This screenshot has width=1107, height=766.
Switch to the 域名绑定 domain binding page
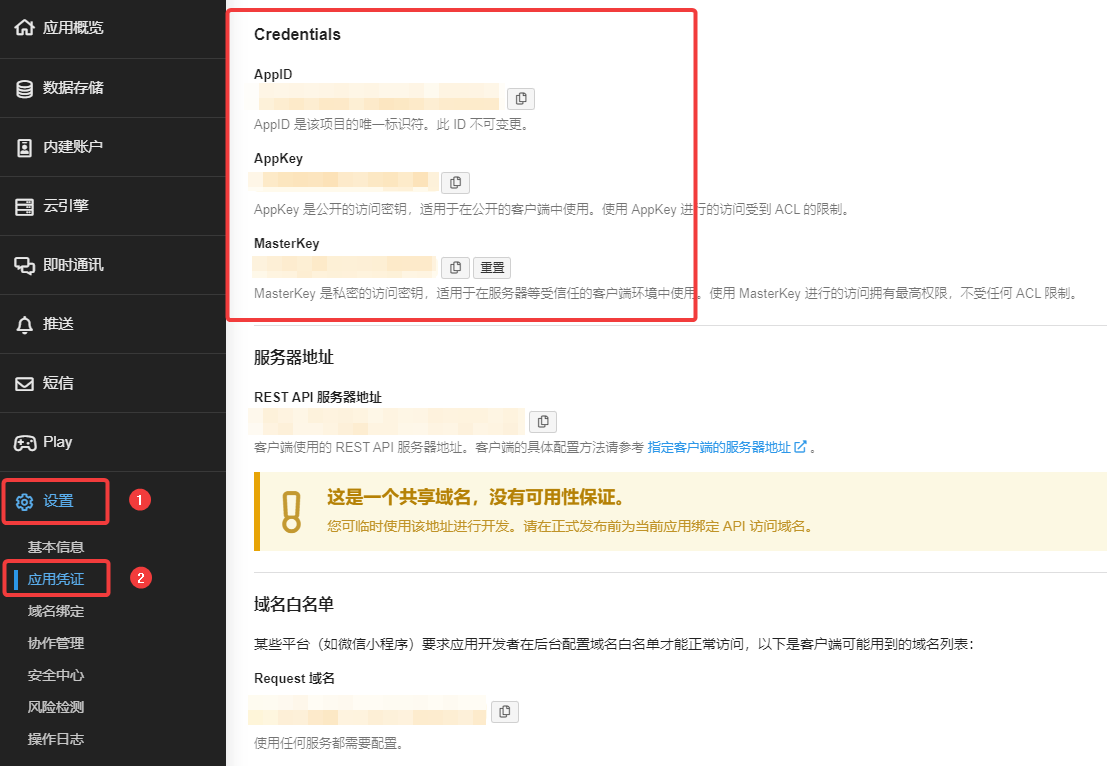coord(57,610)
